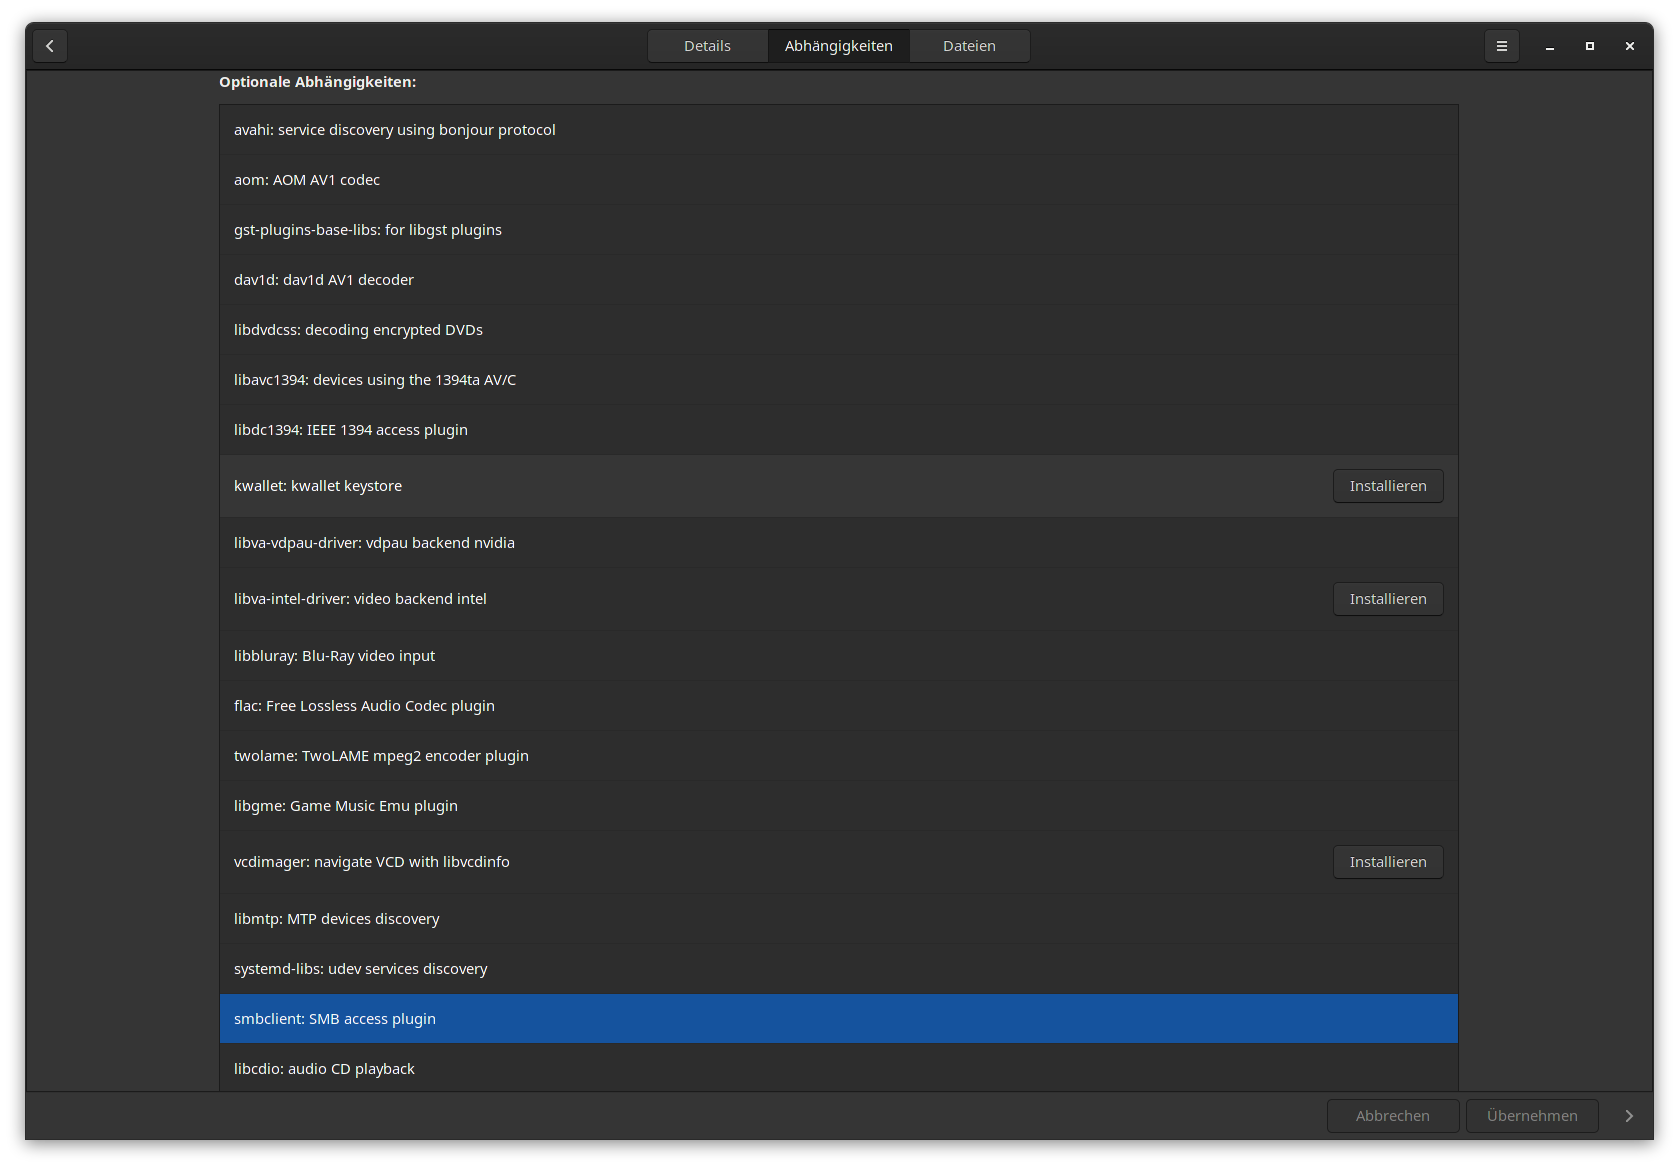Select the avahi service discovery row
This screenshot has height=1168, width=1679.
pos(838,130)
